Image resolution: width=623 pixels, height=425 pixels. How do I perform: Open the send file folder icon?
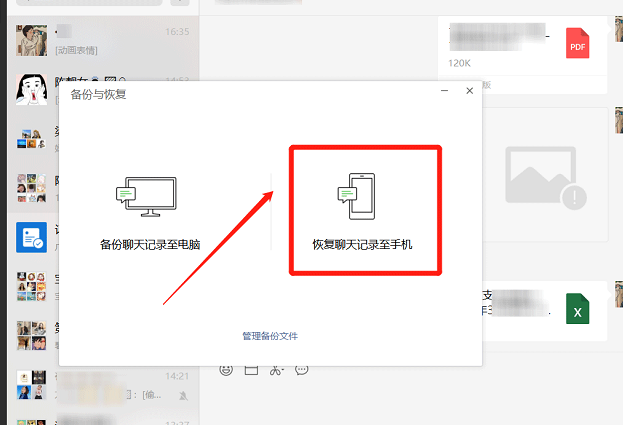pyautogui.click(x=251, y=370)
